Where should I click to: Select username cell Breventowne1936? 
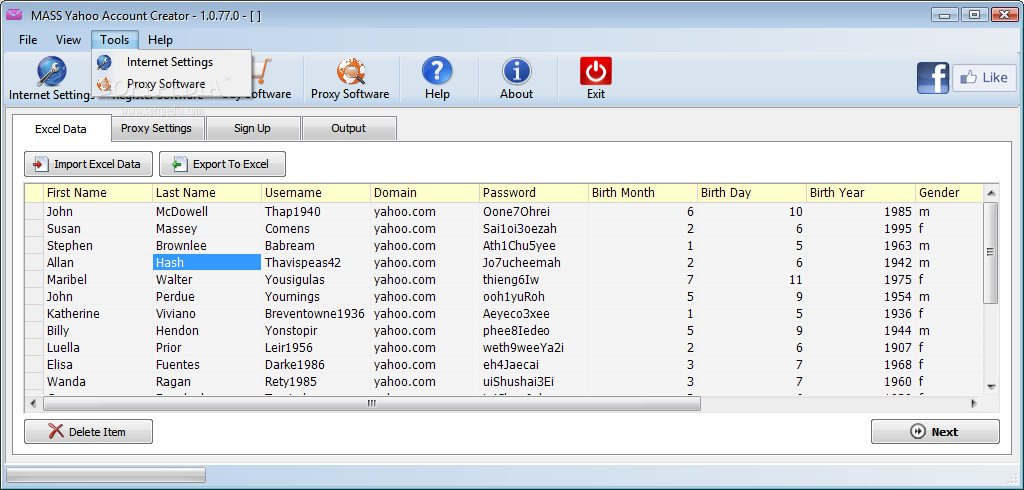coord(316,314)
